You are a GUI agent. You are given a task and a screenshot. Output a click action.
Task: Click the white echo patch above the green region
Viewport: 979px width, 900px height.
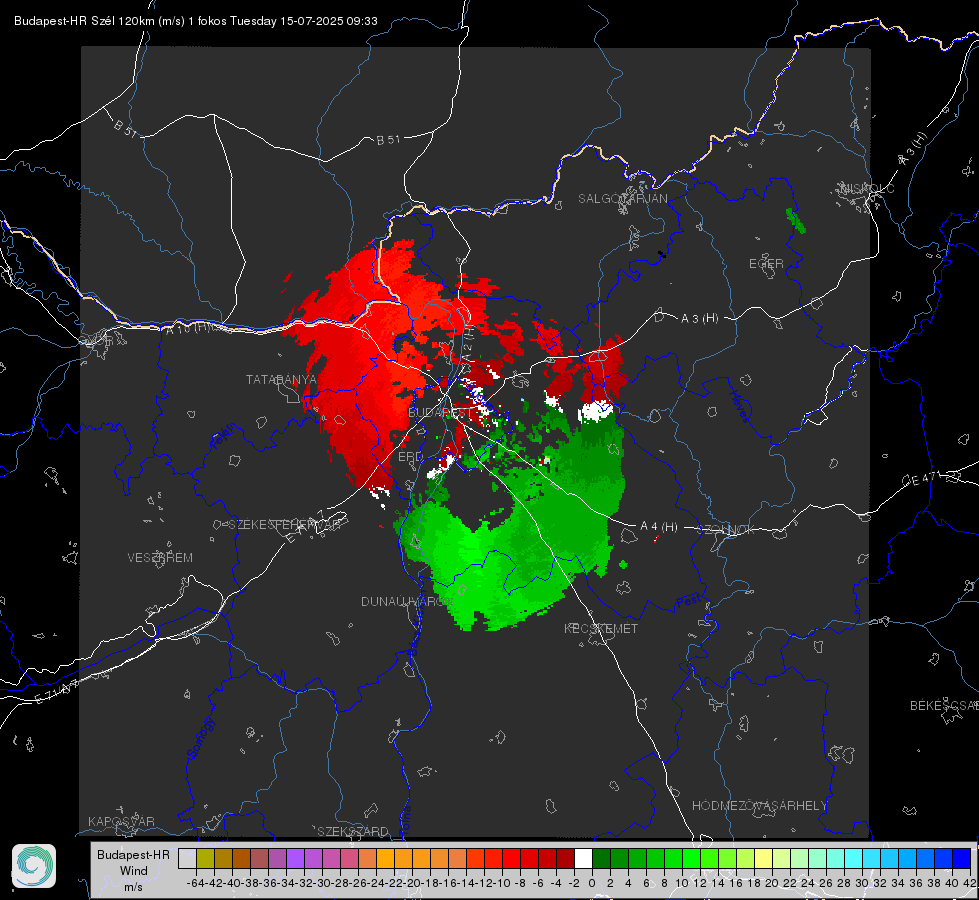click(596, 412)
